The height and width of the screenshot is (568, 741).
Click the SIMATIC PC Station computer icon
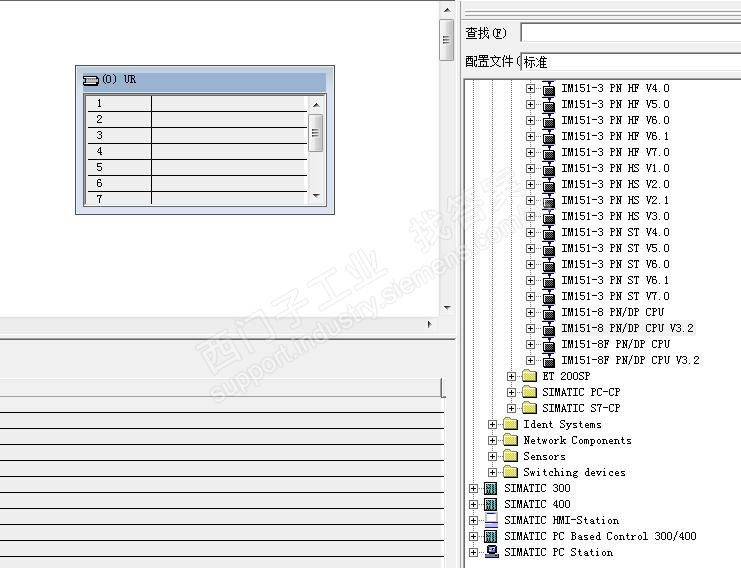[x=491, y=552]
